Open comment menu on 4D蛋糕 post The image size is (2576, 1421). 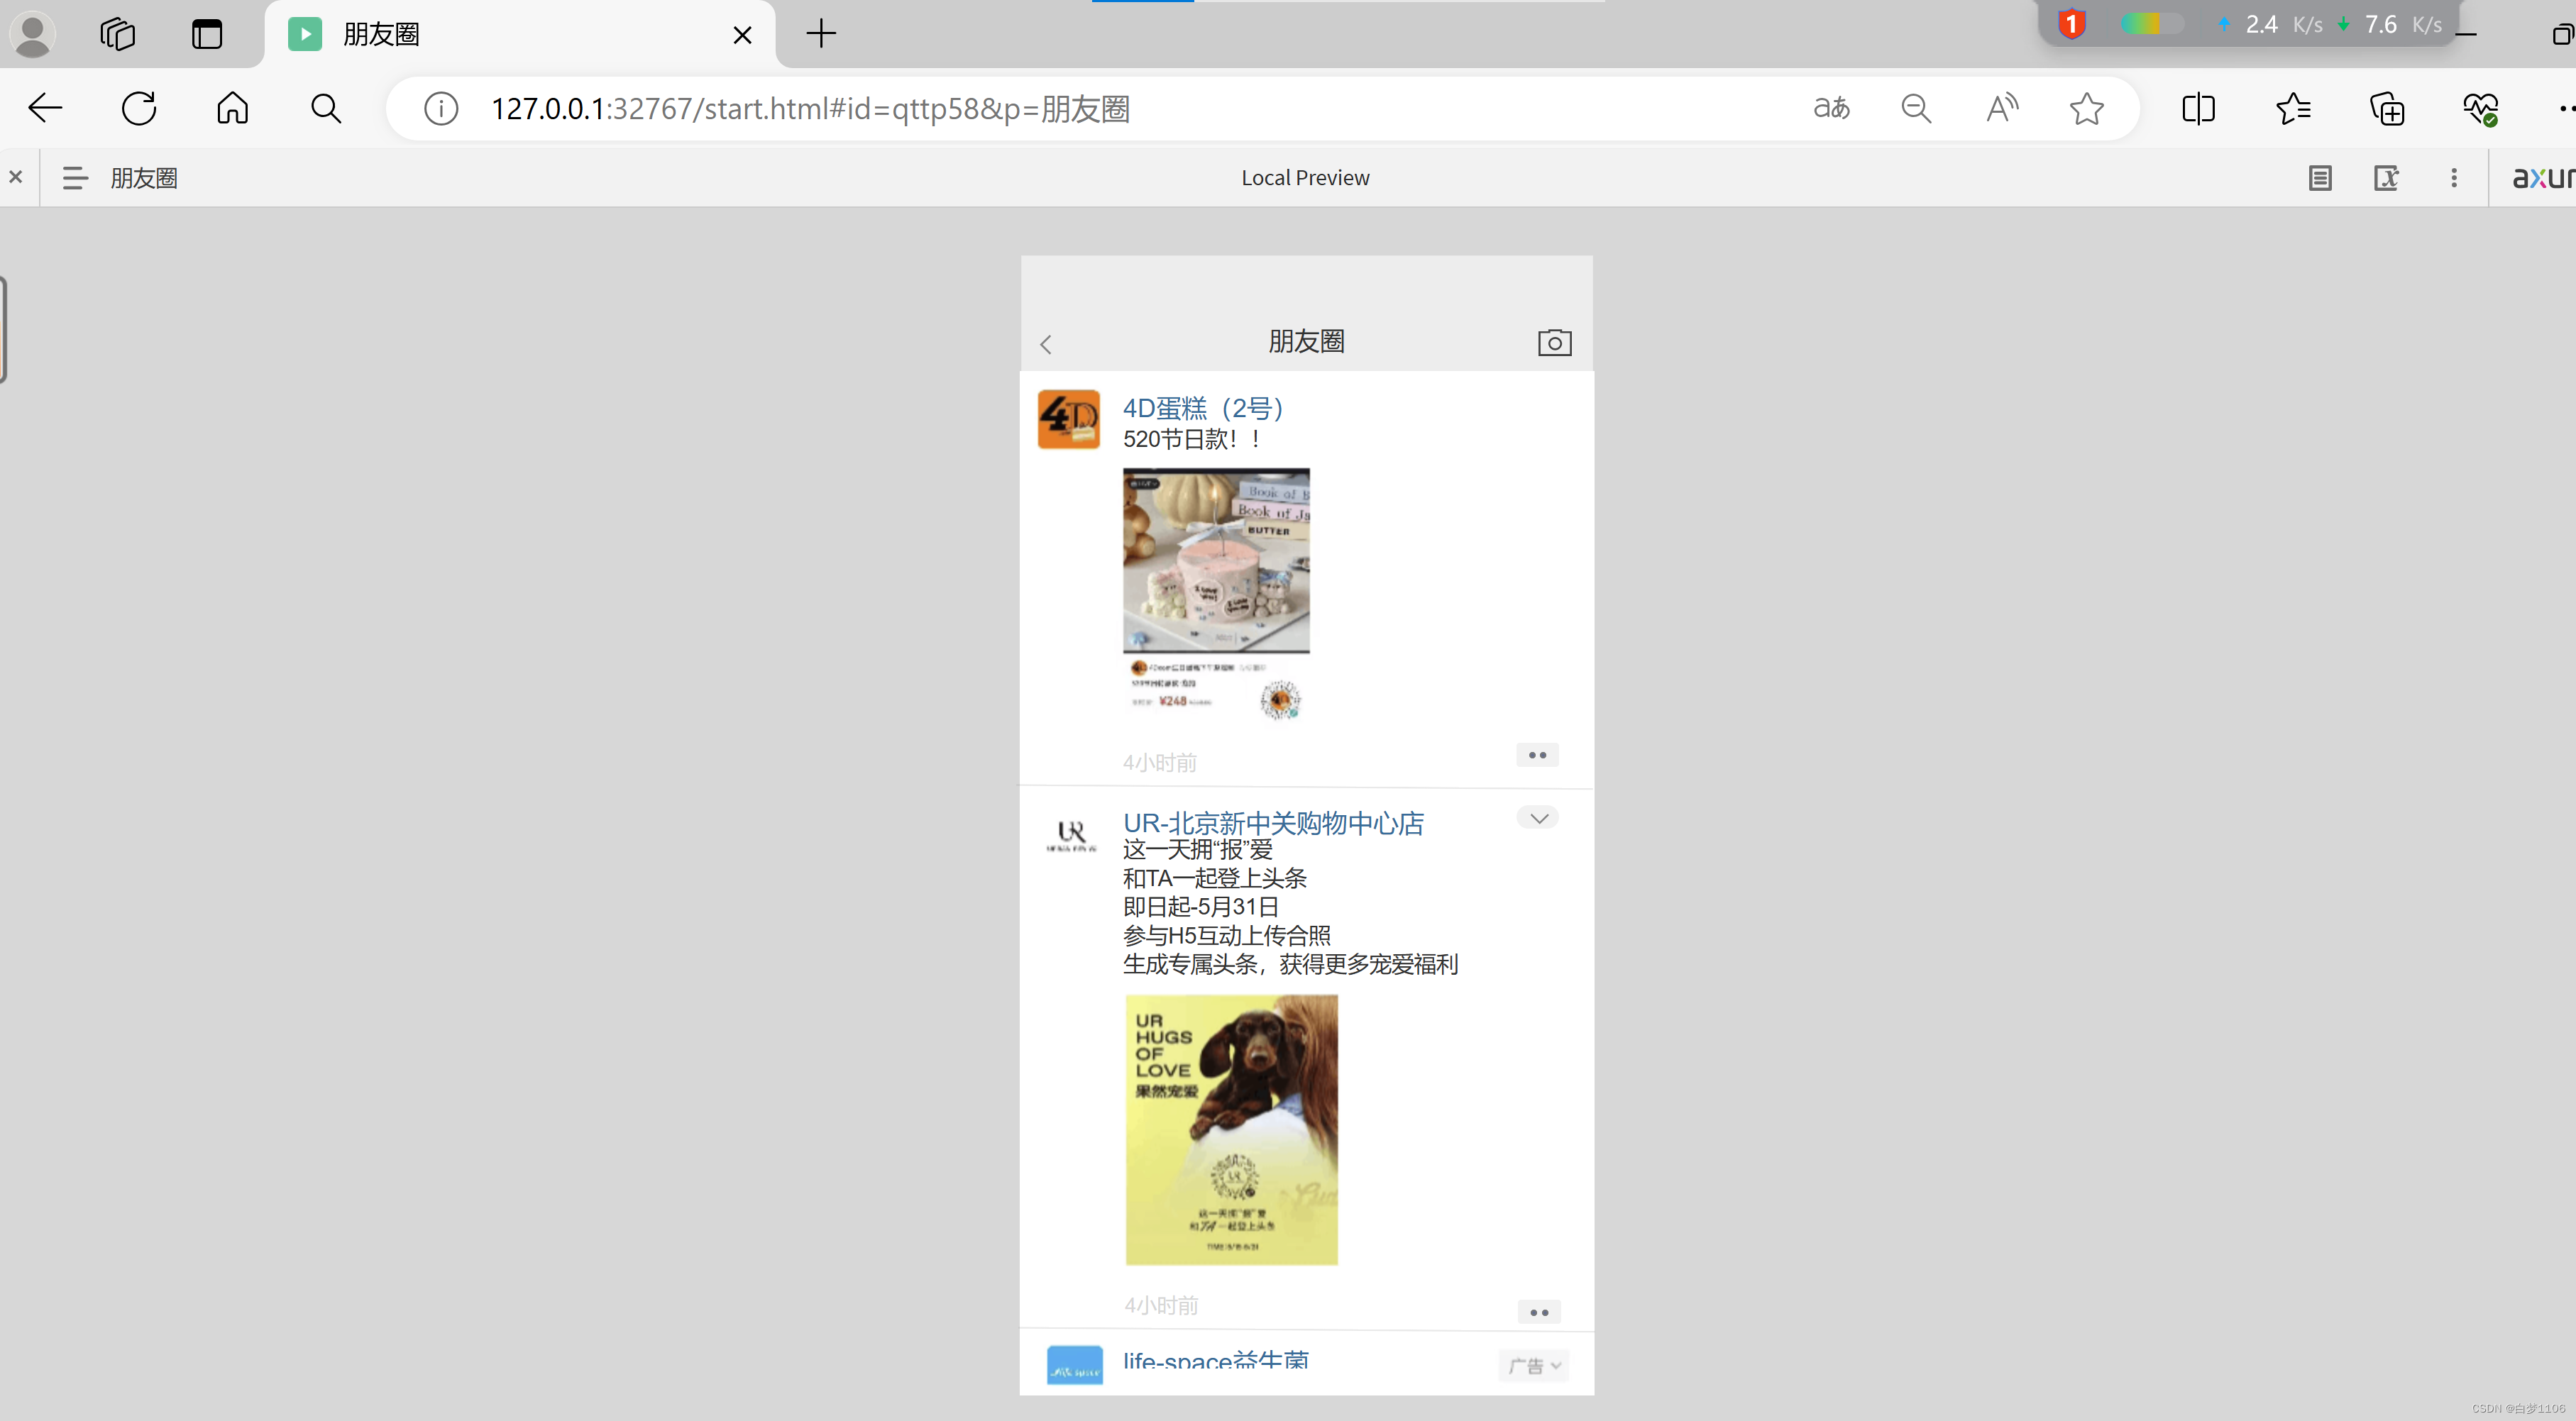pyautogui.click(x=1537, y=755)
